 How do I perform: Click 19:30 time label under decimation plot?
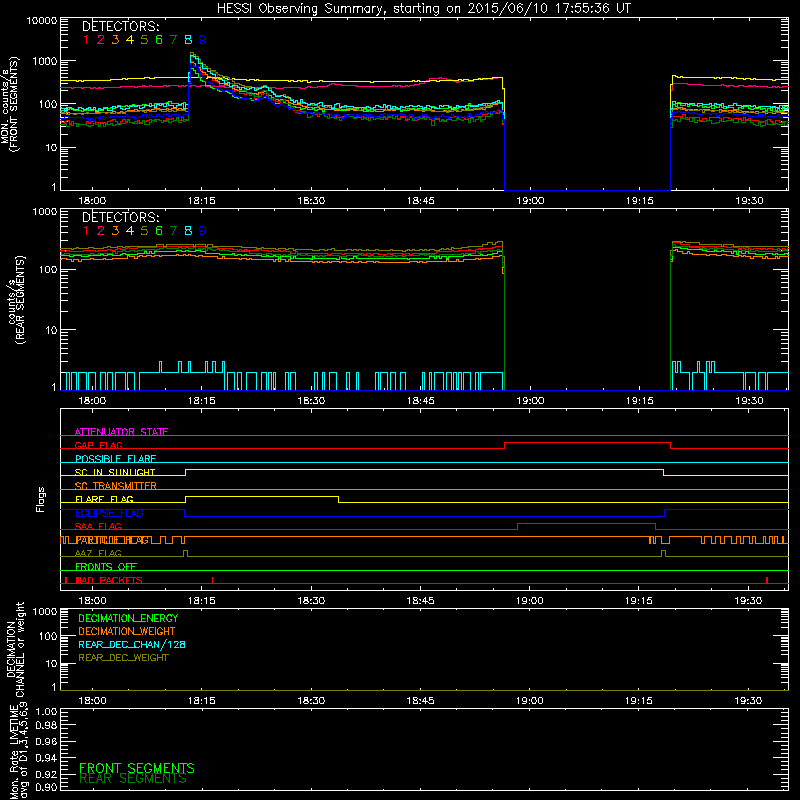tap(748, 701)
